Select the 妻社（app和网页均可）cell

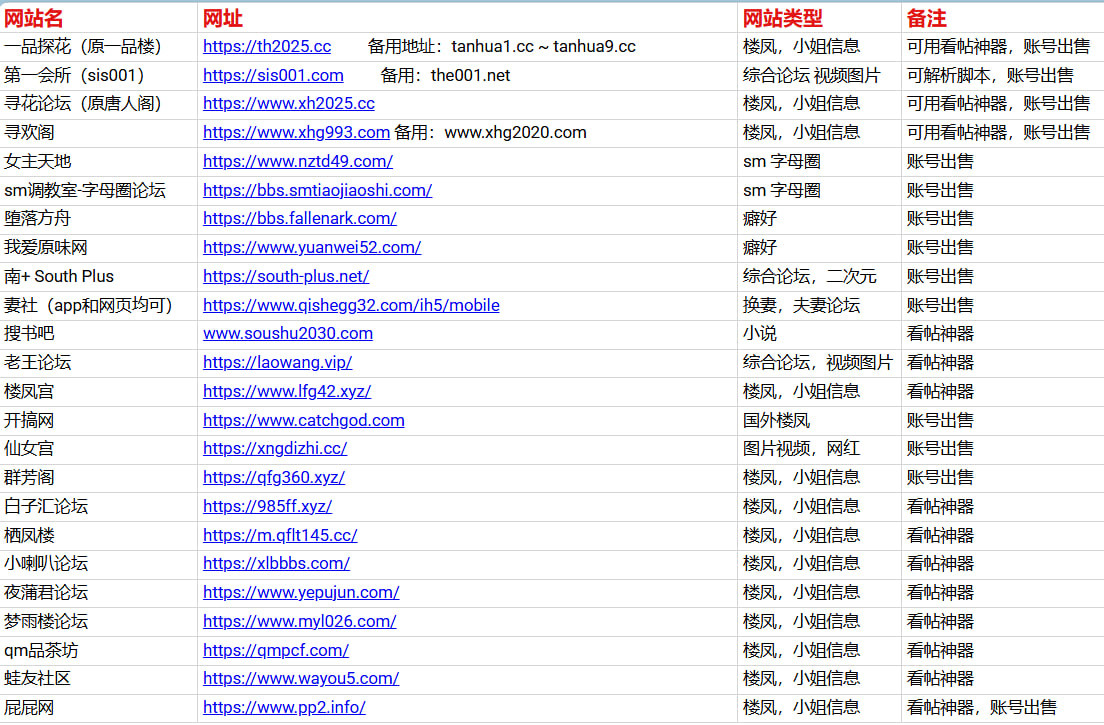(99, 305)
